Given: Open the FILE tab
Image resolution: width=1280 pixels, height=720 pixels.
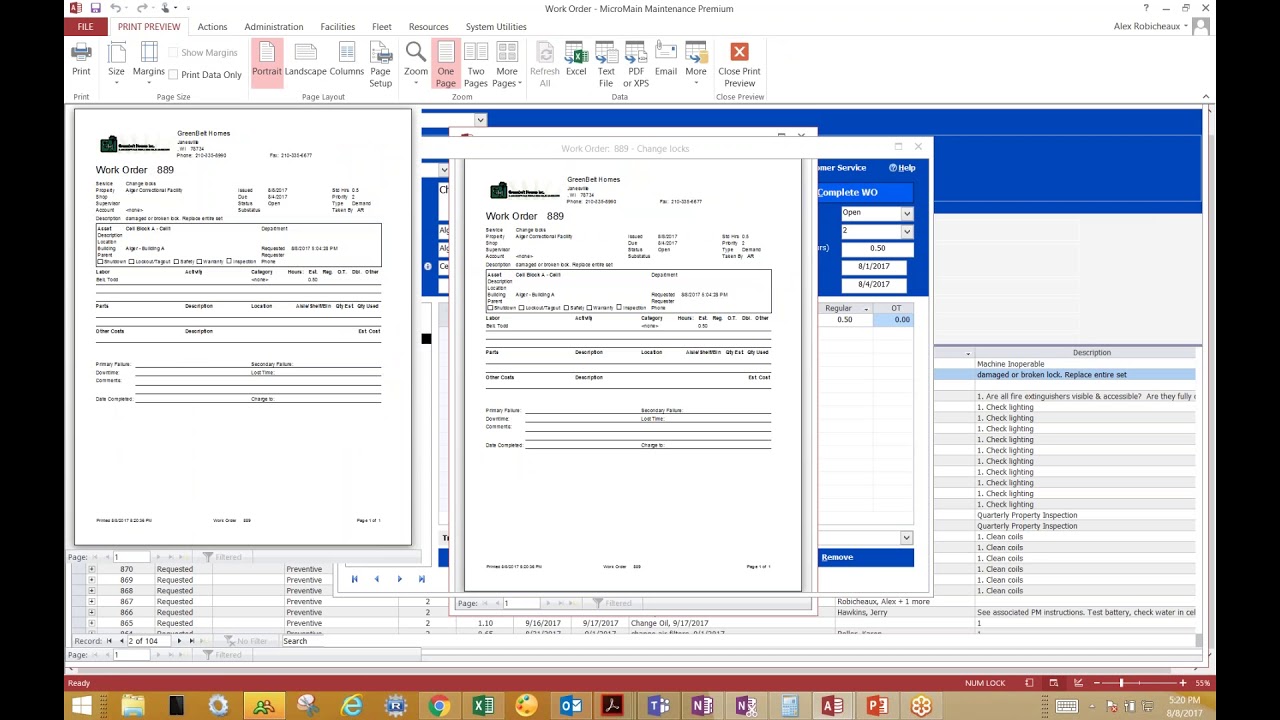Looking at the screenshot, I should [86, 27].
